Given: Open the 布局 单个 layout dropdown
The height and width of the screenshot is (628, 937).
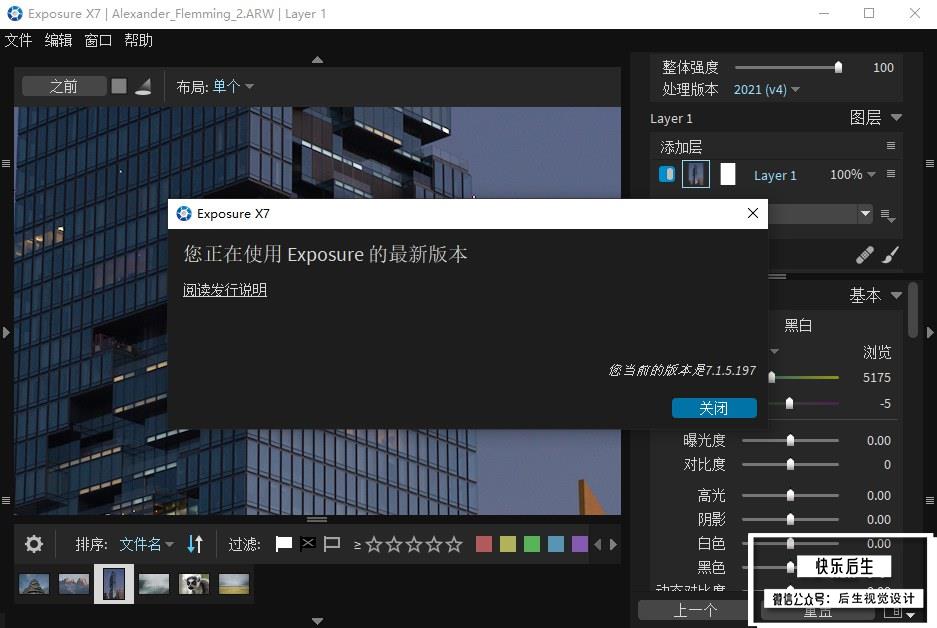Looking at the screenshot, I should [232, 87].
